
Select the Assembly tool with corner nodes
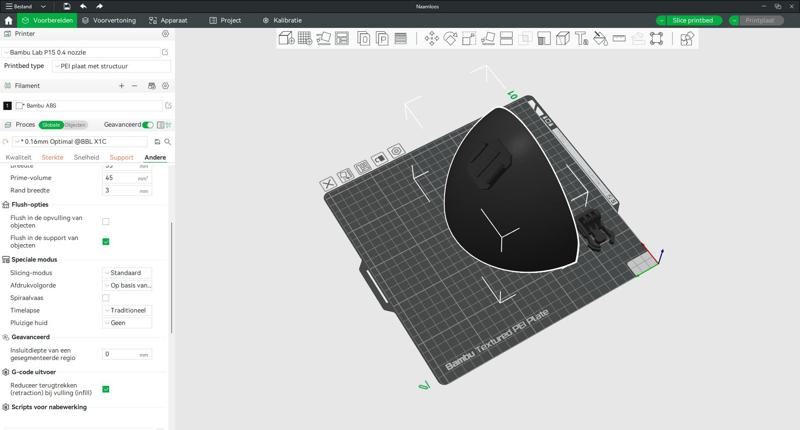pyautogui.click(x=657, y=38)
